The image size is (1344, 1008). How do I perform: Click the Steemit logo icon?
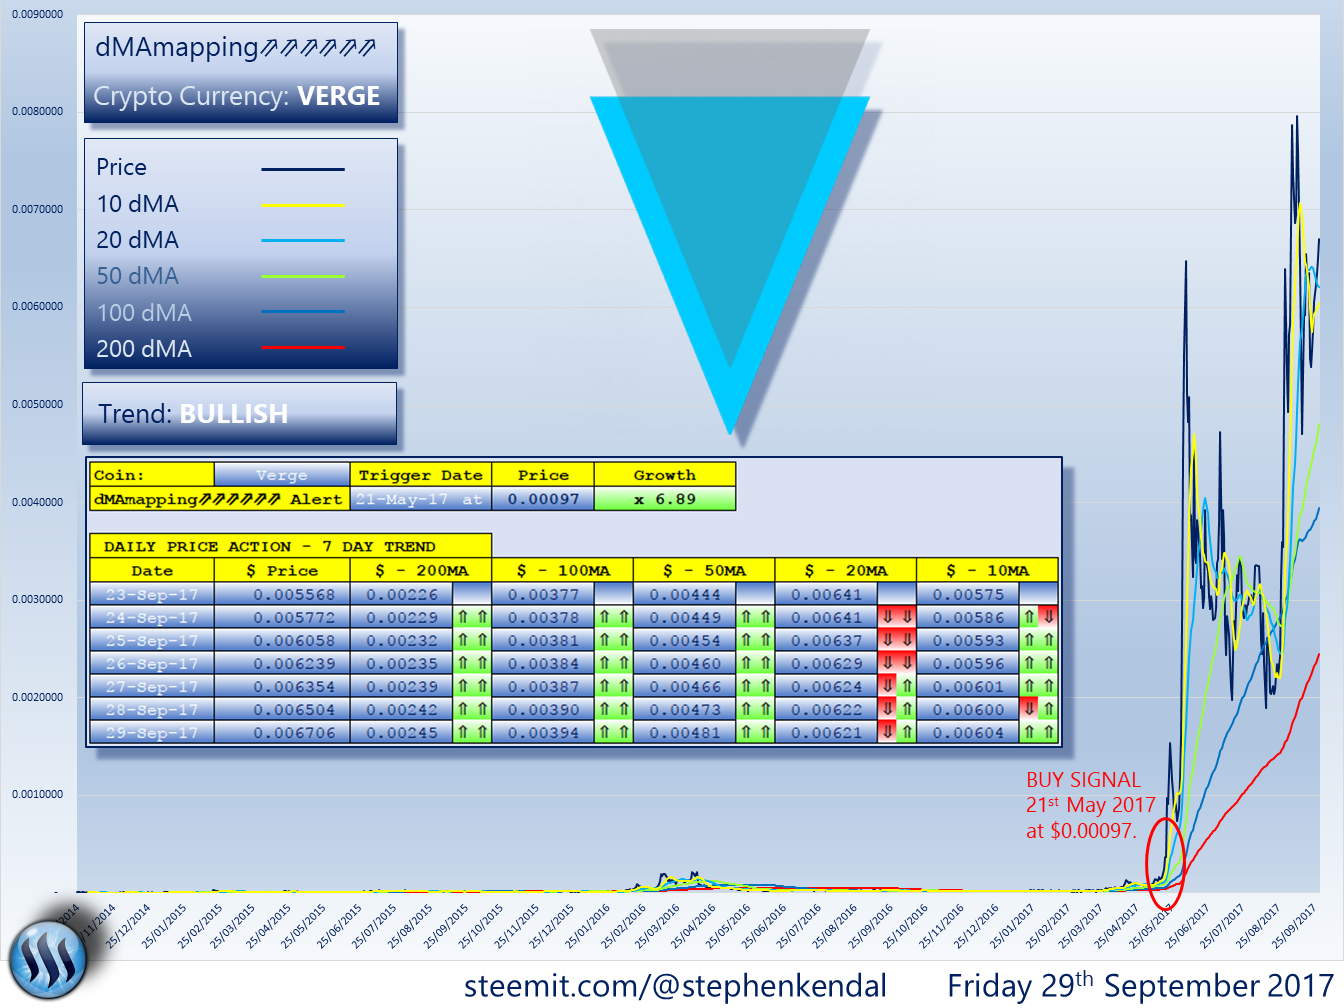(49, 958)
